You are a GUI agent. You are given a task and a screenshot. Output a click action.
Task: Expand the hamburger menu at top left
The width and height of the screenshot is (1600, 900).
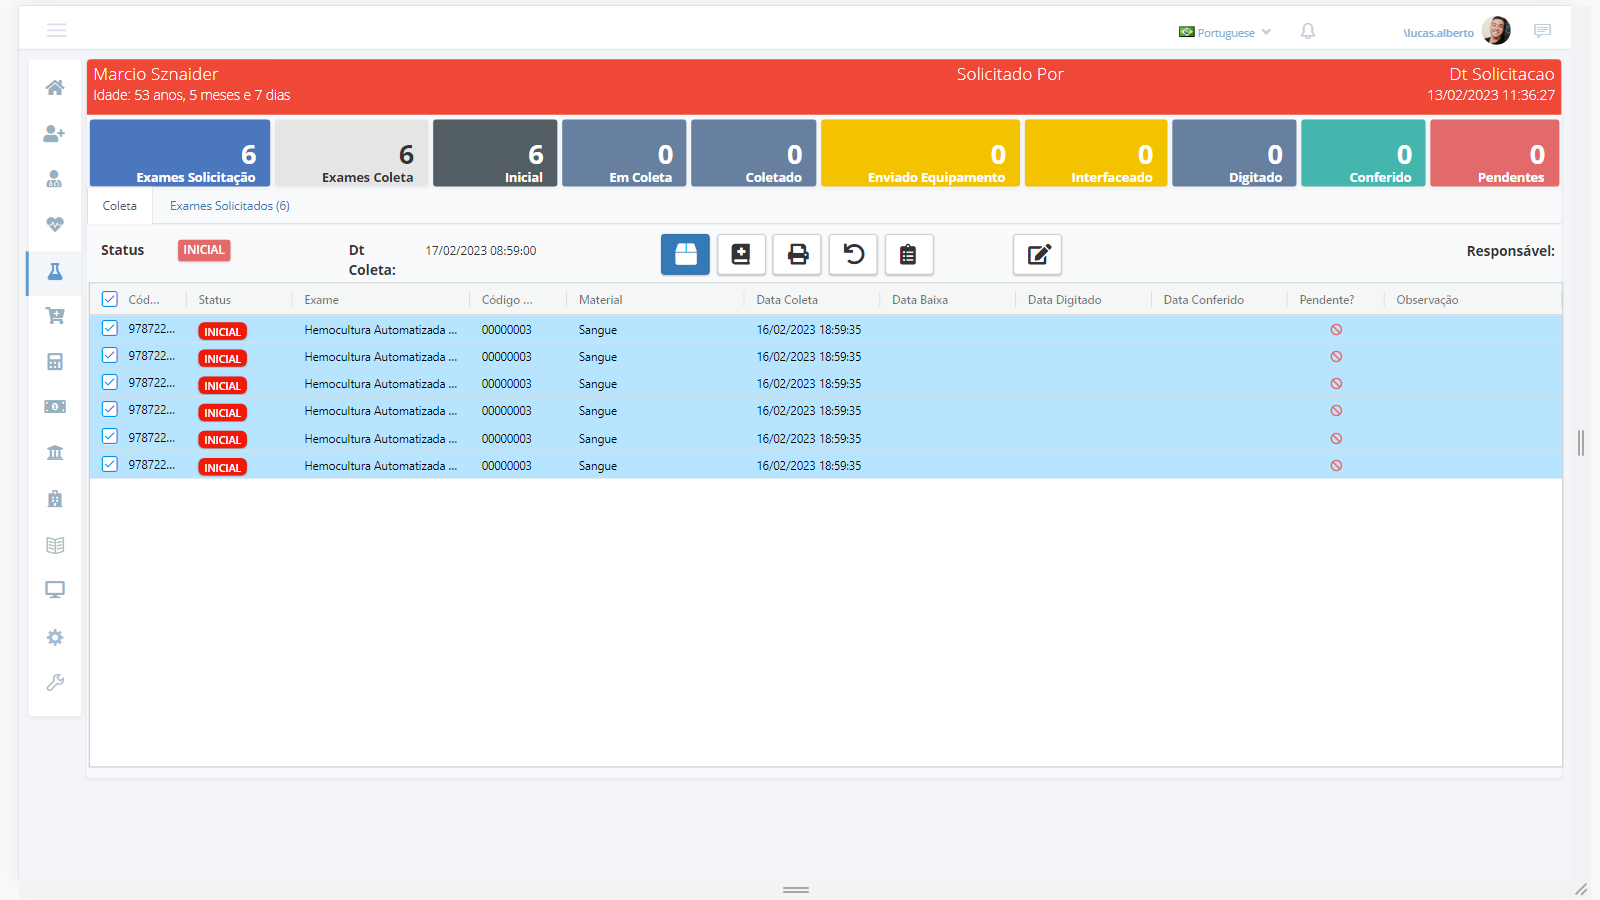[57, 31]
